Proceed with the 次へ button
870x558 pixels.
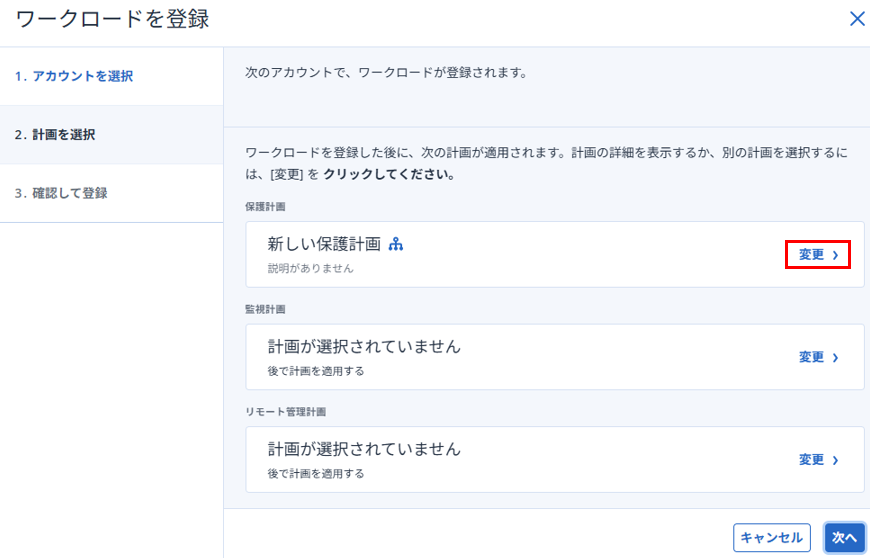click(844, 538)
